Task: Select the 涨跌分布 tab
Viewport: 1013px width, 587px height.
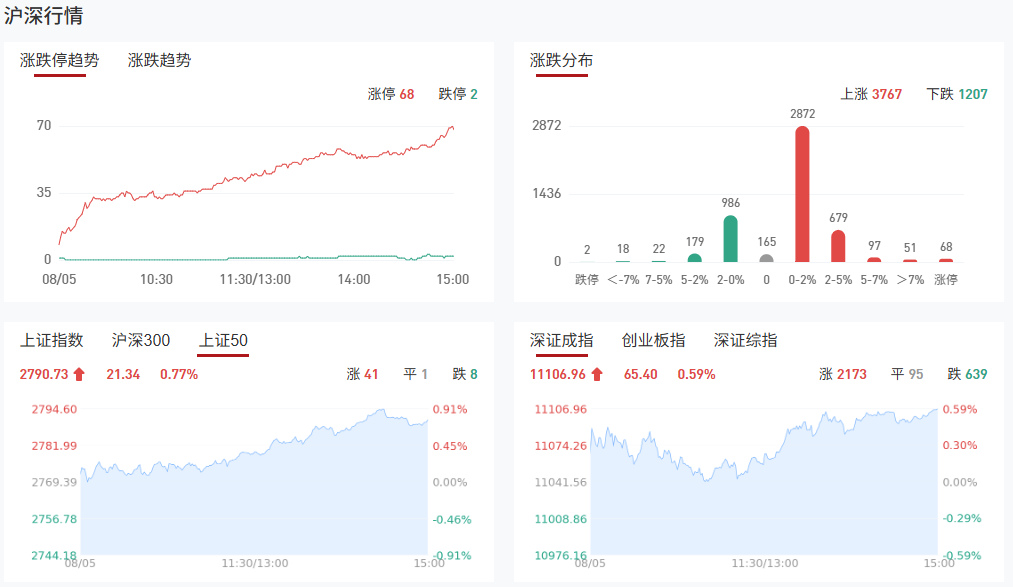Action: point(561,60)
